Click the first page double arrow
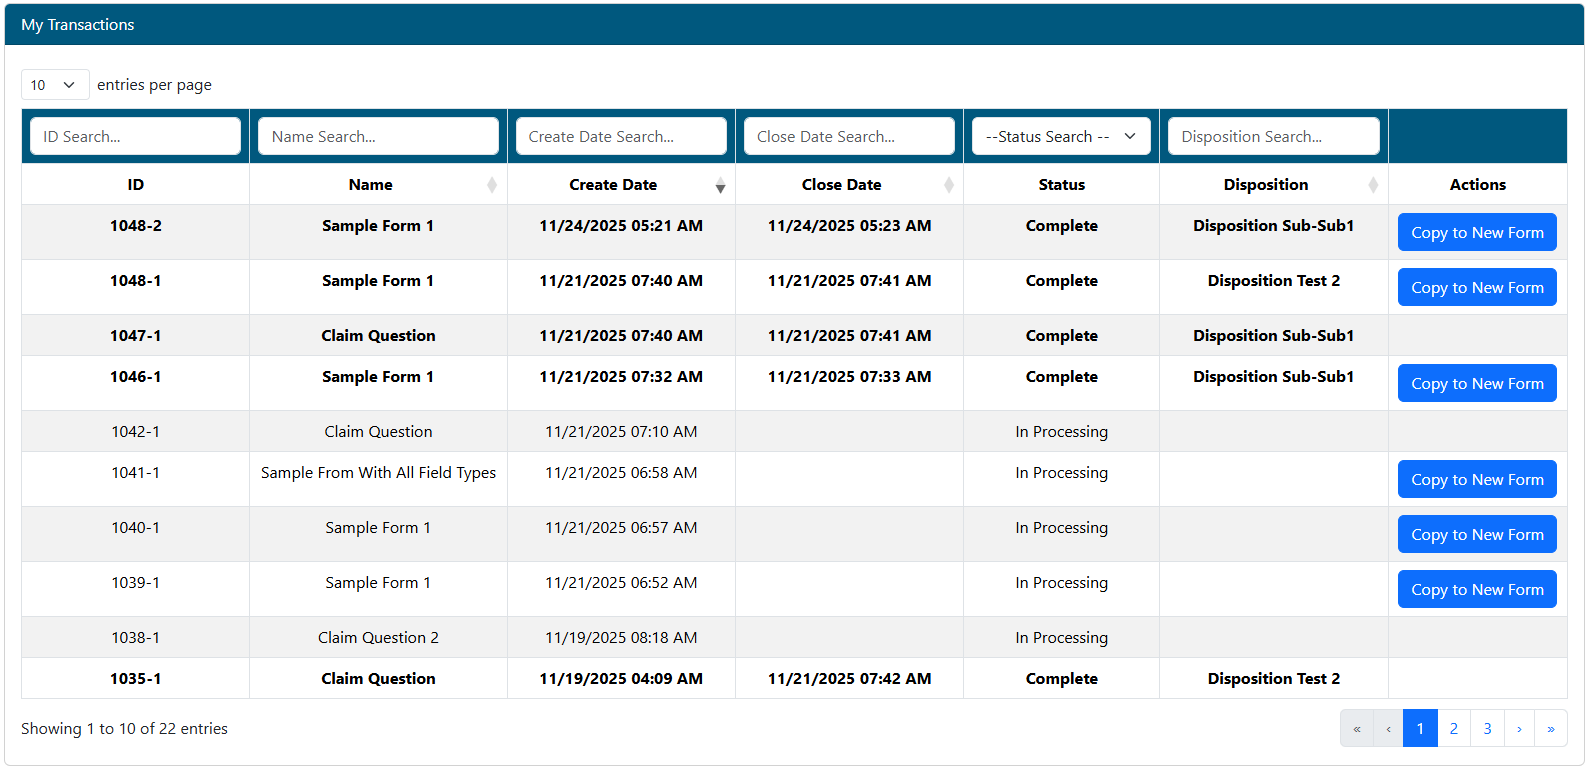This screenshot has height=772, width=1586. [1357, 729]
